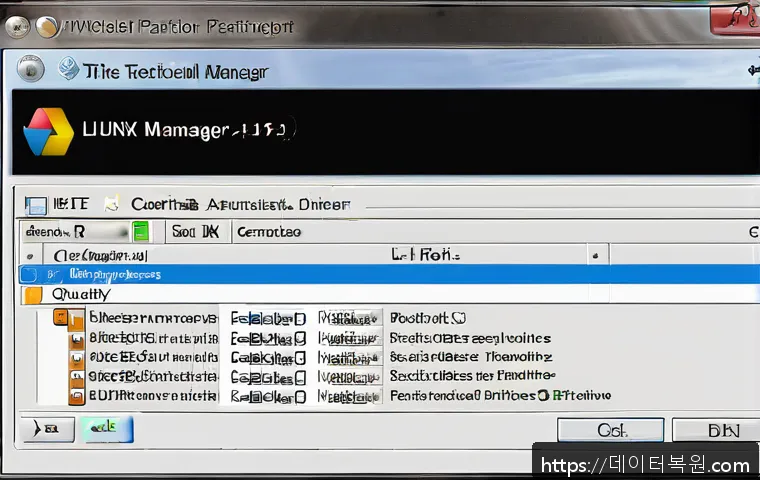Click the blue globe icon beside the Manager title
Viewport: 760px width, 480px height.
click(68, 70)
